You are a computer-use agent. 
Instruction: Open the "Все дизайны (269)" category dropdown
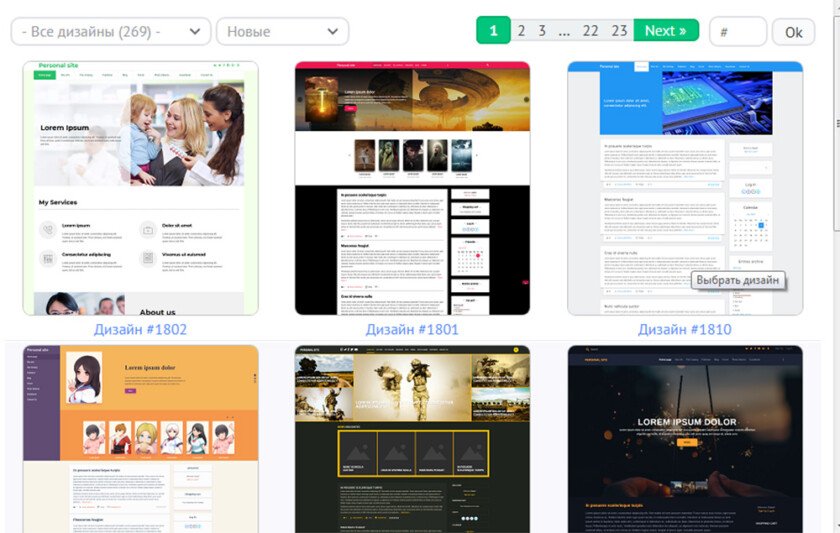(x=111, y=32)
